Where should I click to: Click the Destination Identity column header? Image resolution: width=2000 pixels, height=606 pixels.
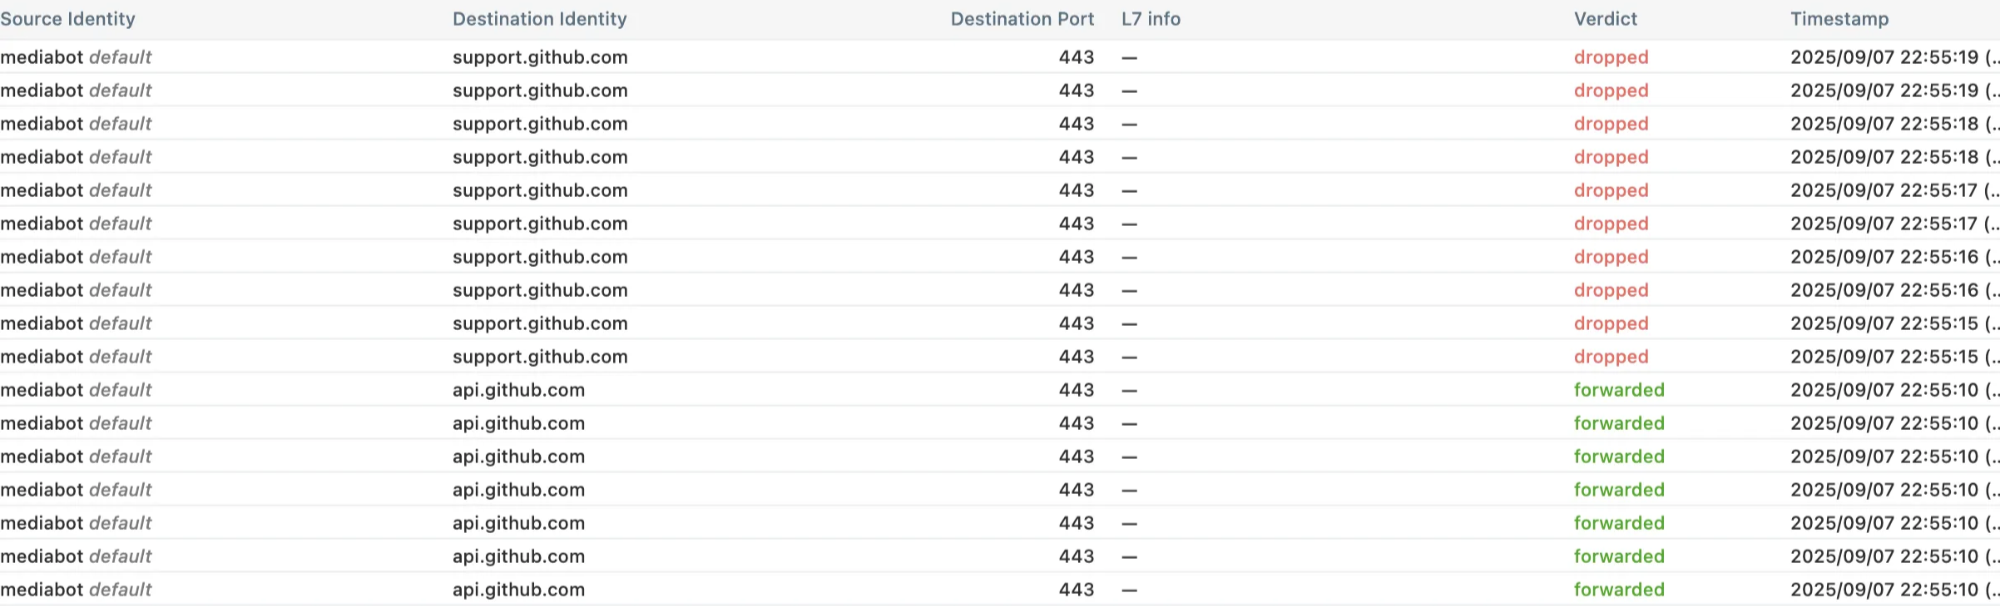(539, 19)
